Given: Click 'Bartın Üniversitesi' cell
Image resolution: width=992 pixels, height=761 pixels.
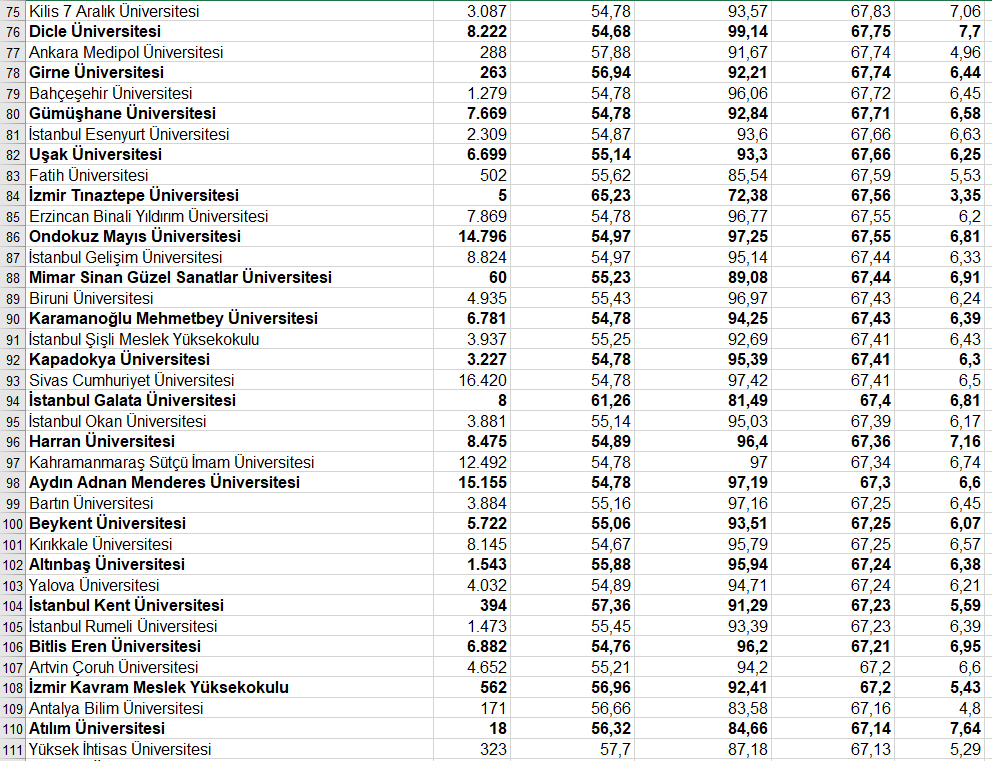Looking at the screenshot, I should coord(229,503).
